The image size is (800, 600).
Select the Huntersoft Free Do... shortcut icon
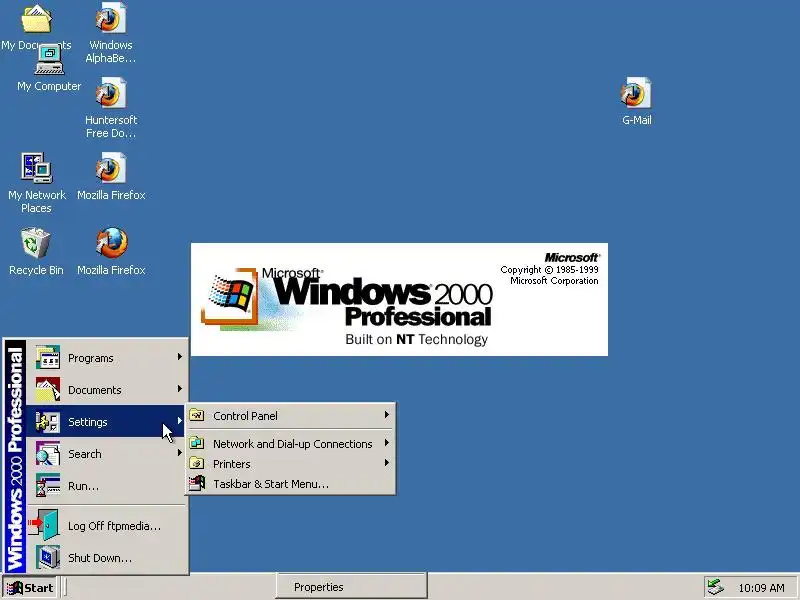(111, 93)
